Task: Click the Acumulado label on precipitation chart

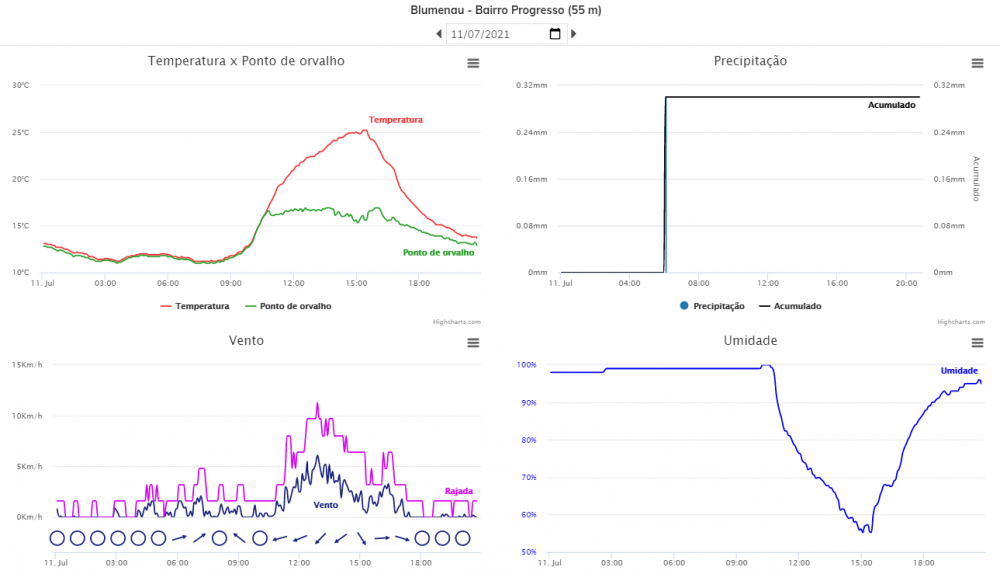Action: click(892, 105)
